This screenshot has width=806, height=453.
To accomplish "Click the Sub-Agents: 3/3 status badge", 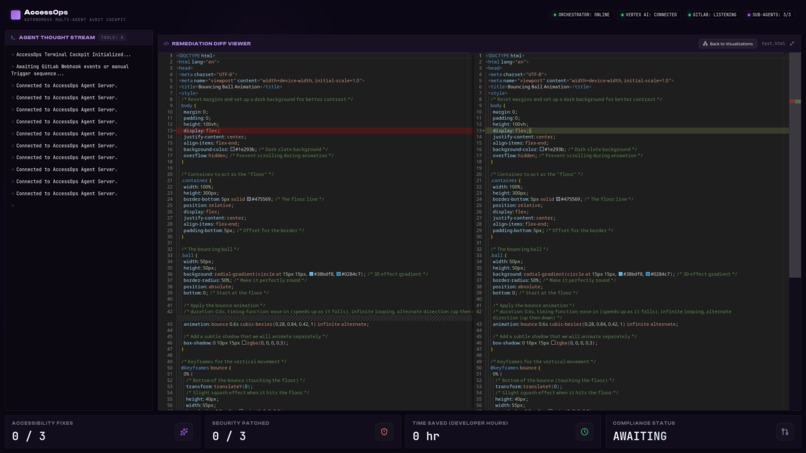I will pos(769,15).
